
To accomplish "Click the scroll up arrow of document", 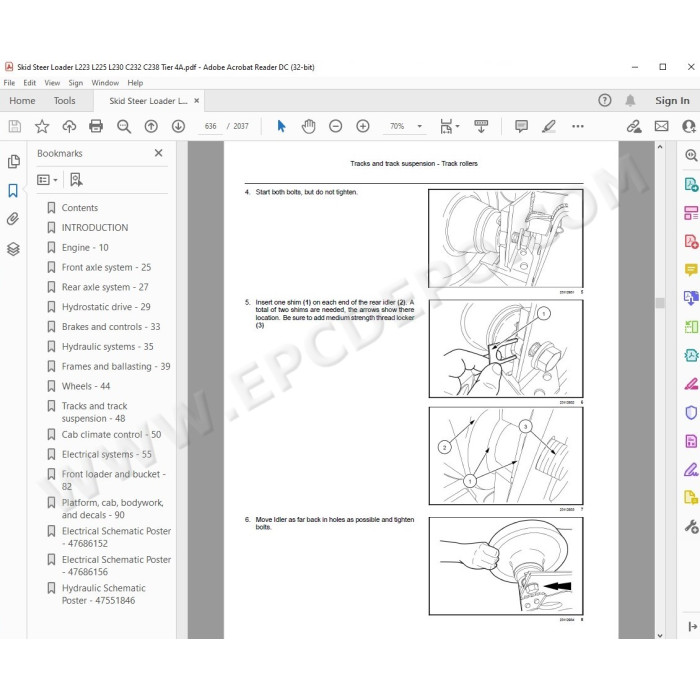I will pyautogui.click(x=660, y=146).
